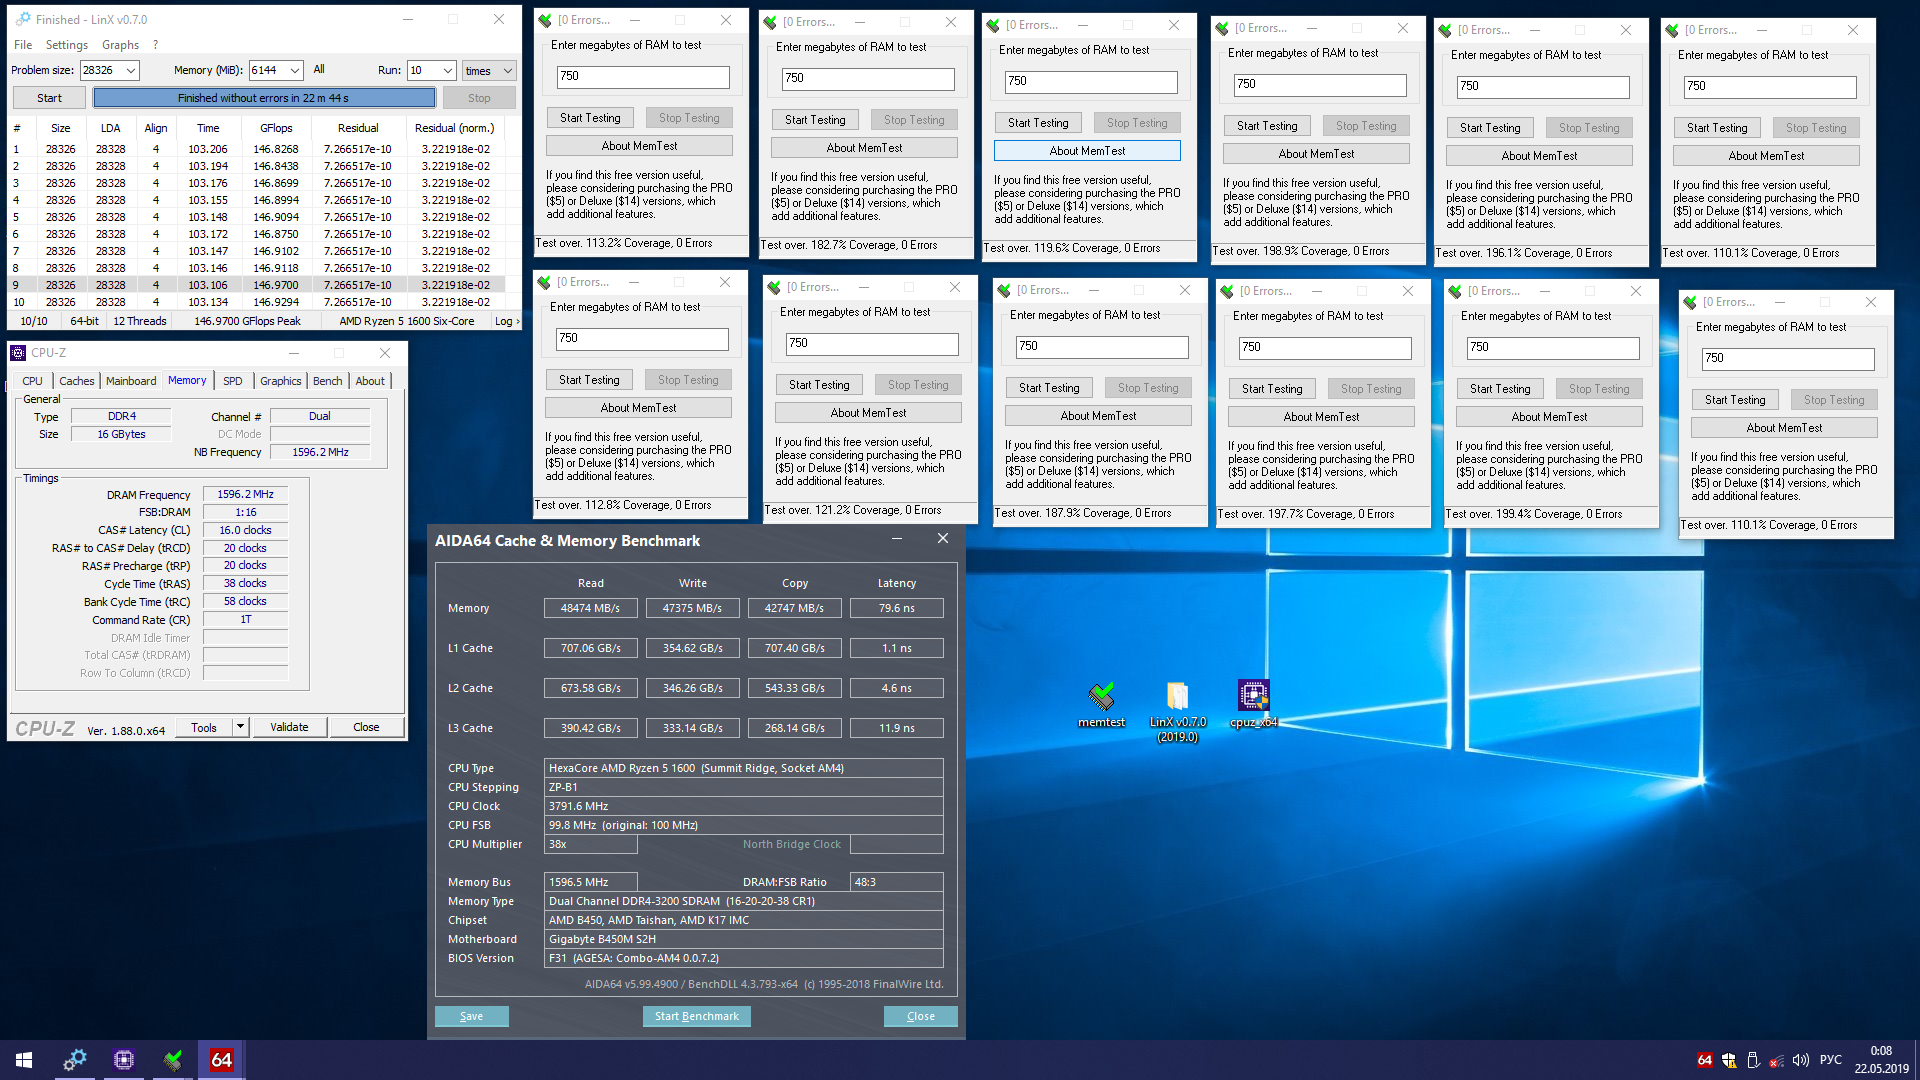This screenshot has height=1080, width=1920.
Task: Click the CPU-Z taskbar icon
Action: (124, 1060)
